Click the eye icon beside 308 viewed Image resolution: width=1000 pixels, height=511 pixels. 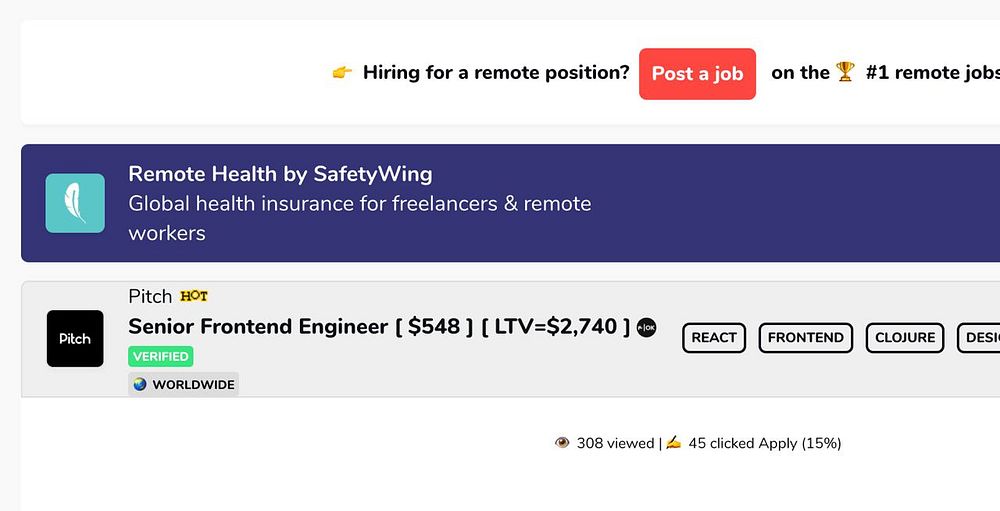[562, 443]
